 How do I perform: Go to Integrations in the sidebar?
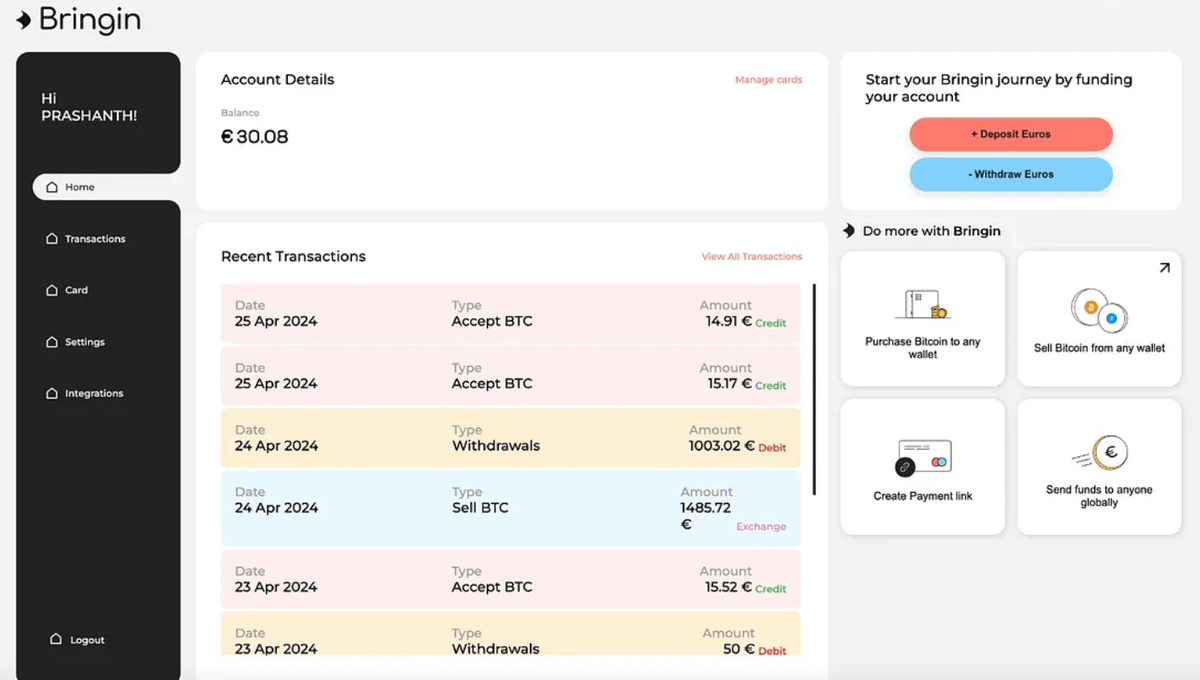[x=94, y=394]
